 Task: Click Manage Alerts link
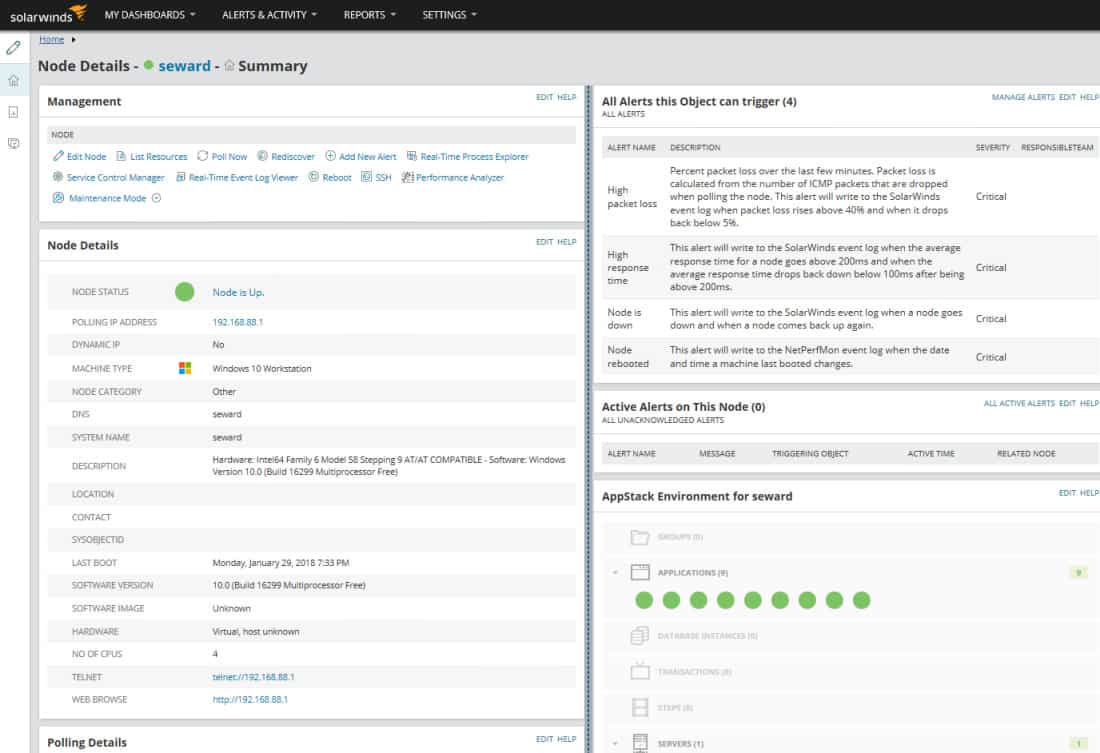click(x=1023, y=98)
